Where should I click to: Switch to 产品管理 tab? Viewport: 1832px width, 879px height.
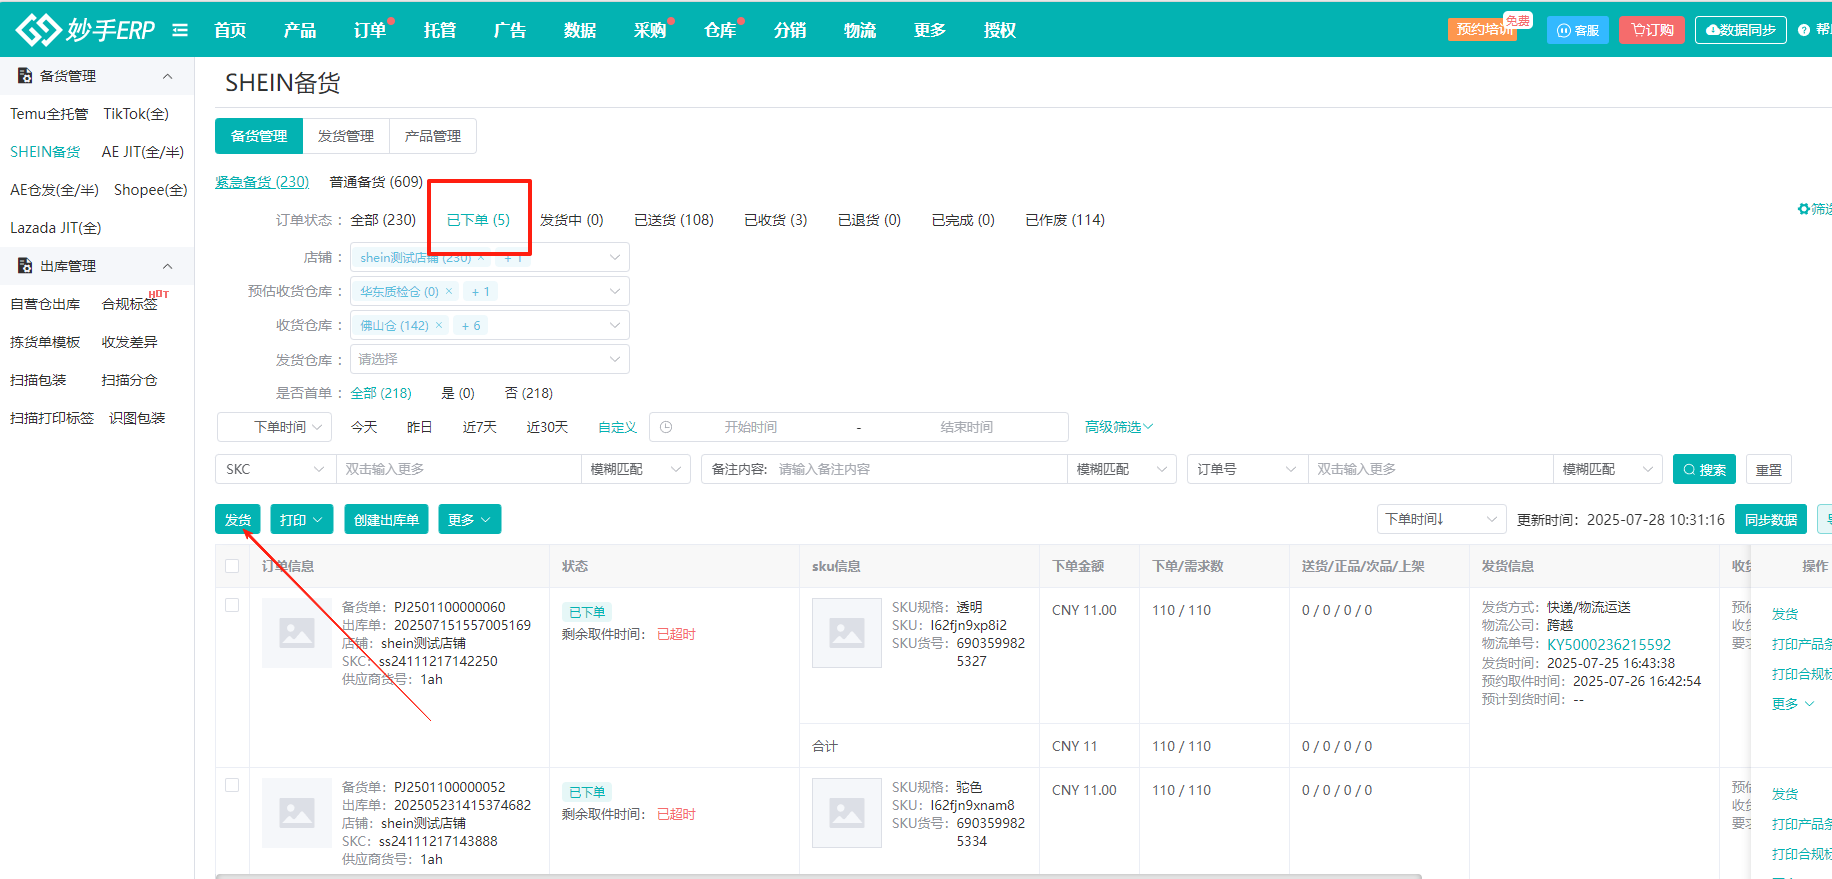click(433, 136)
